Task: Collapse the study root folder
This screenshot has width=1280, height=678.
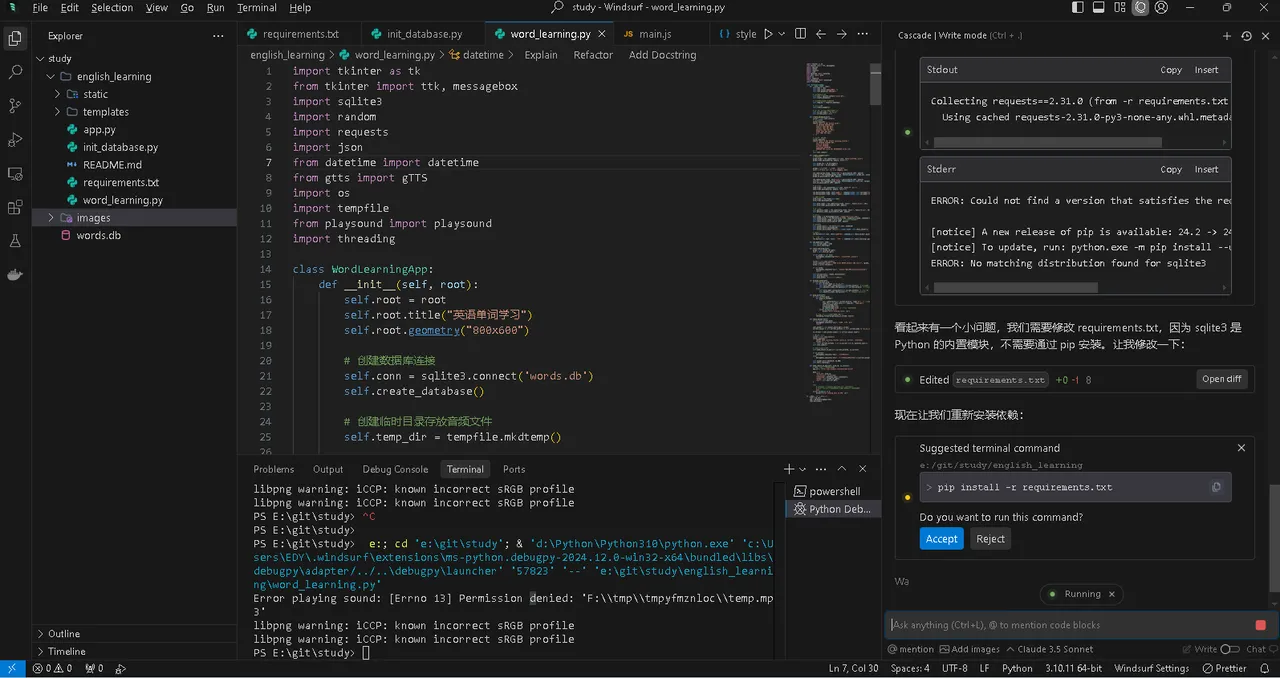Action: (x=40, y=59)
